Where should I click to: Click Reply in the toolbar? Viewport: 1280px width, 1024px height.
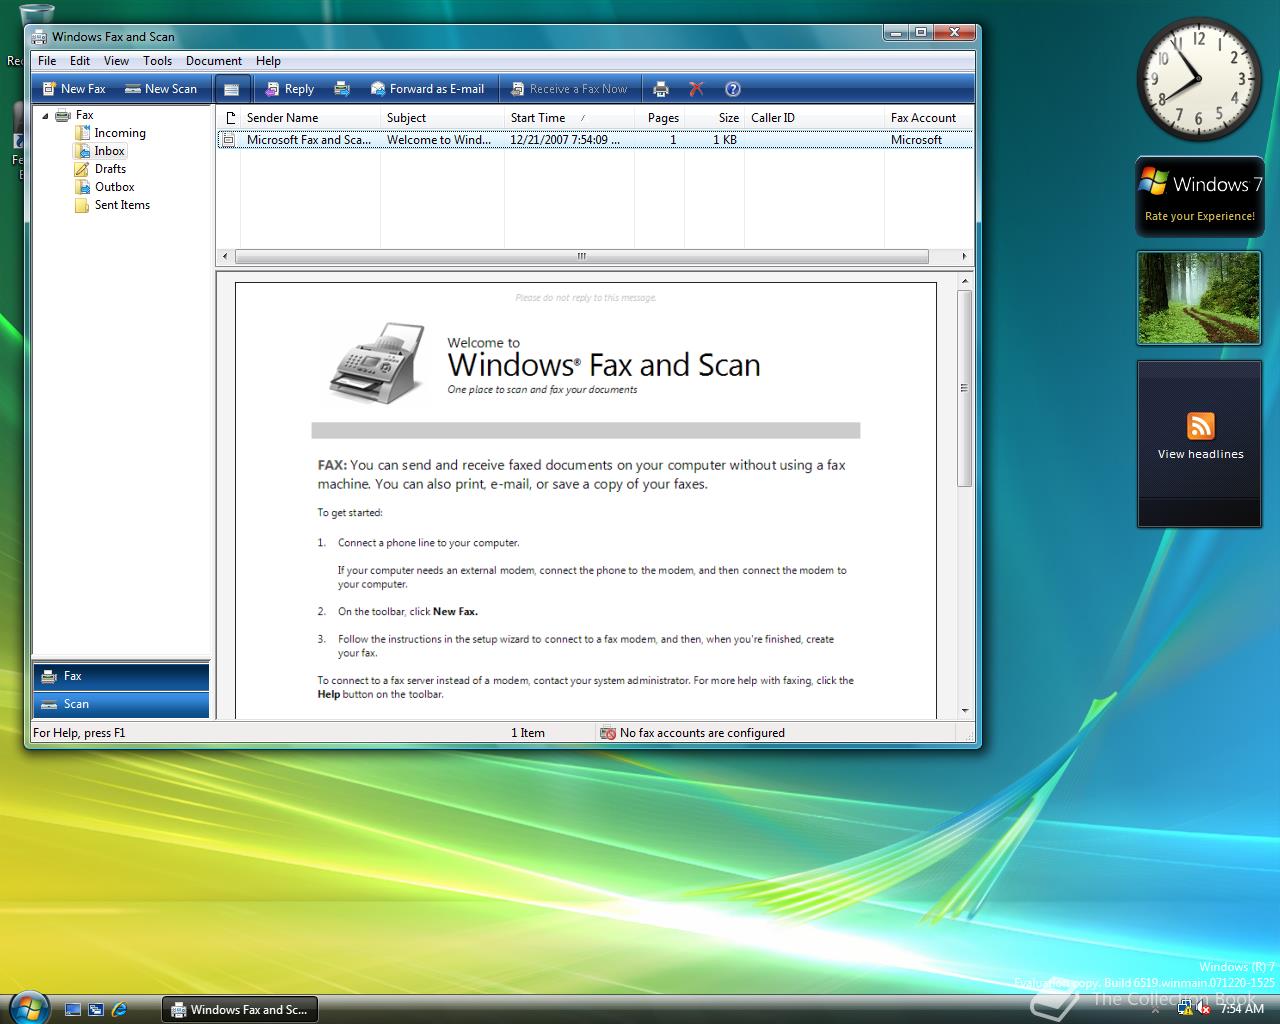click(x=289, y=89)
